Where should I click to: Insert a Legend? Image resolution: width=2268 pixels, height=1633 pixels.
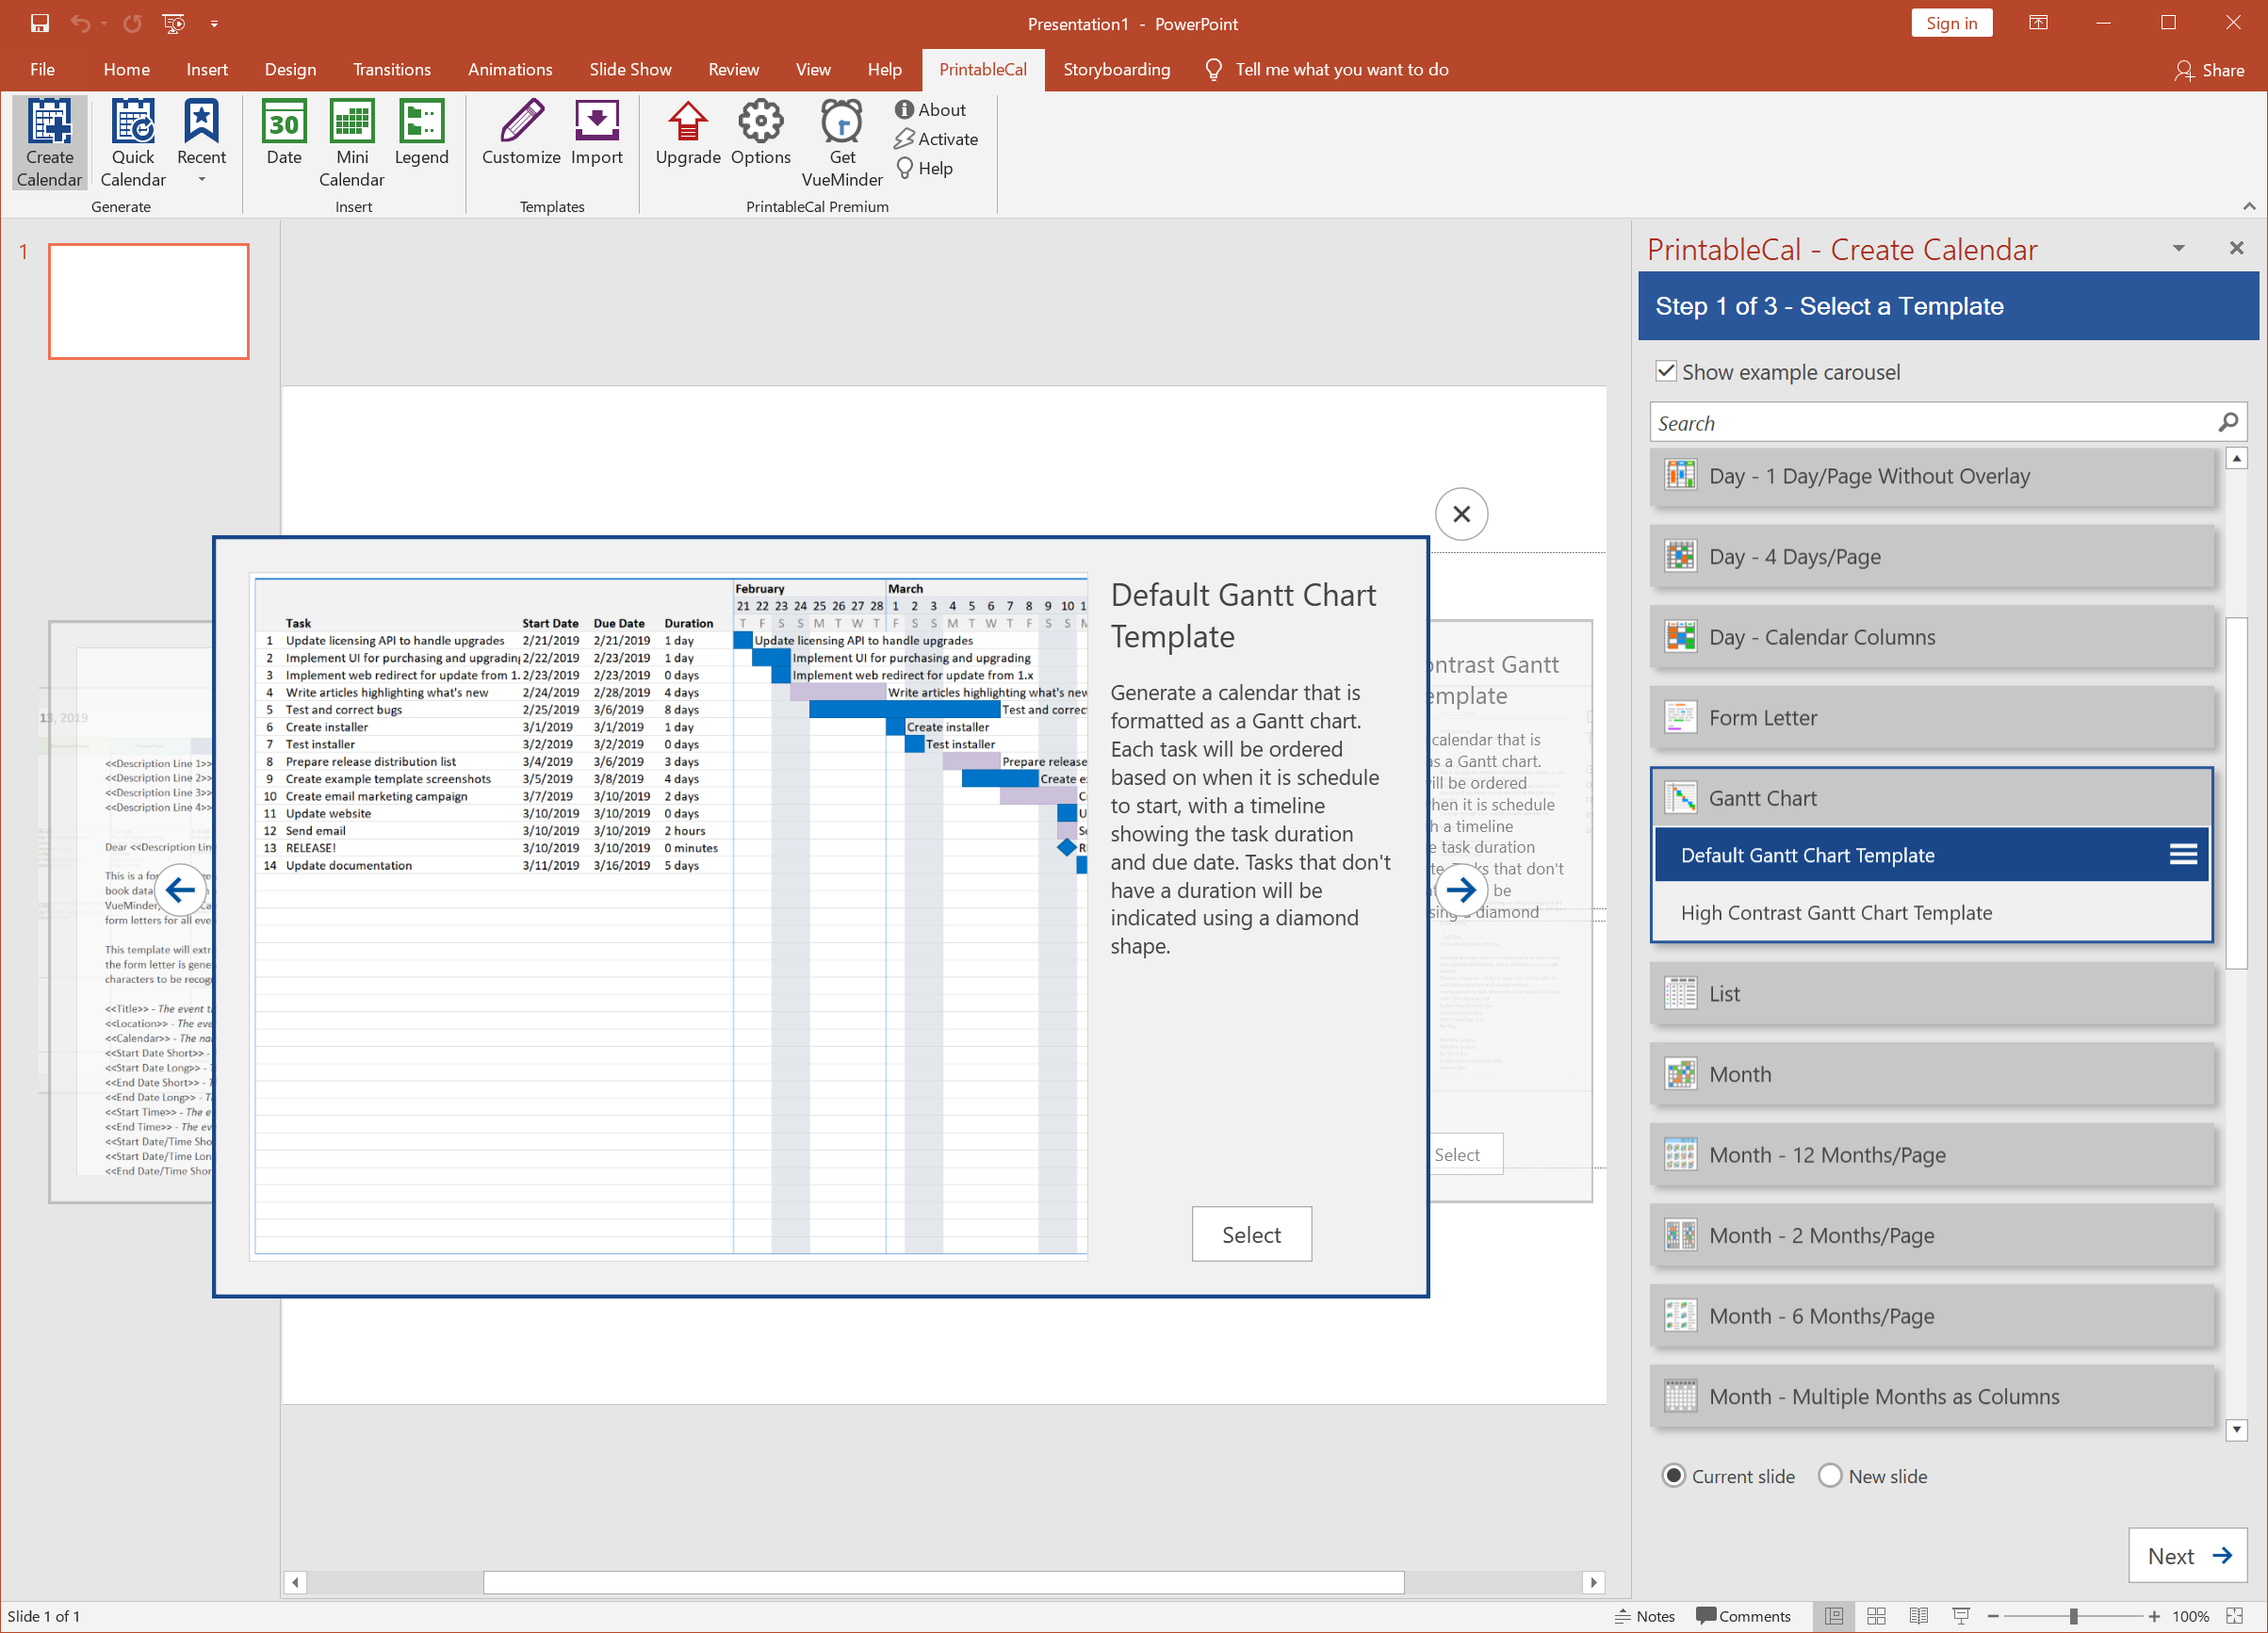coord(421,132)
